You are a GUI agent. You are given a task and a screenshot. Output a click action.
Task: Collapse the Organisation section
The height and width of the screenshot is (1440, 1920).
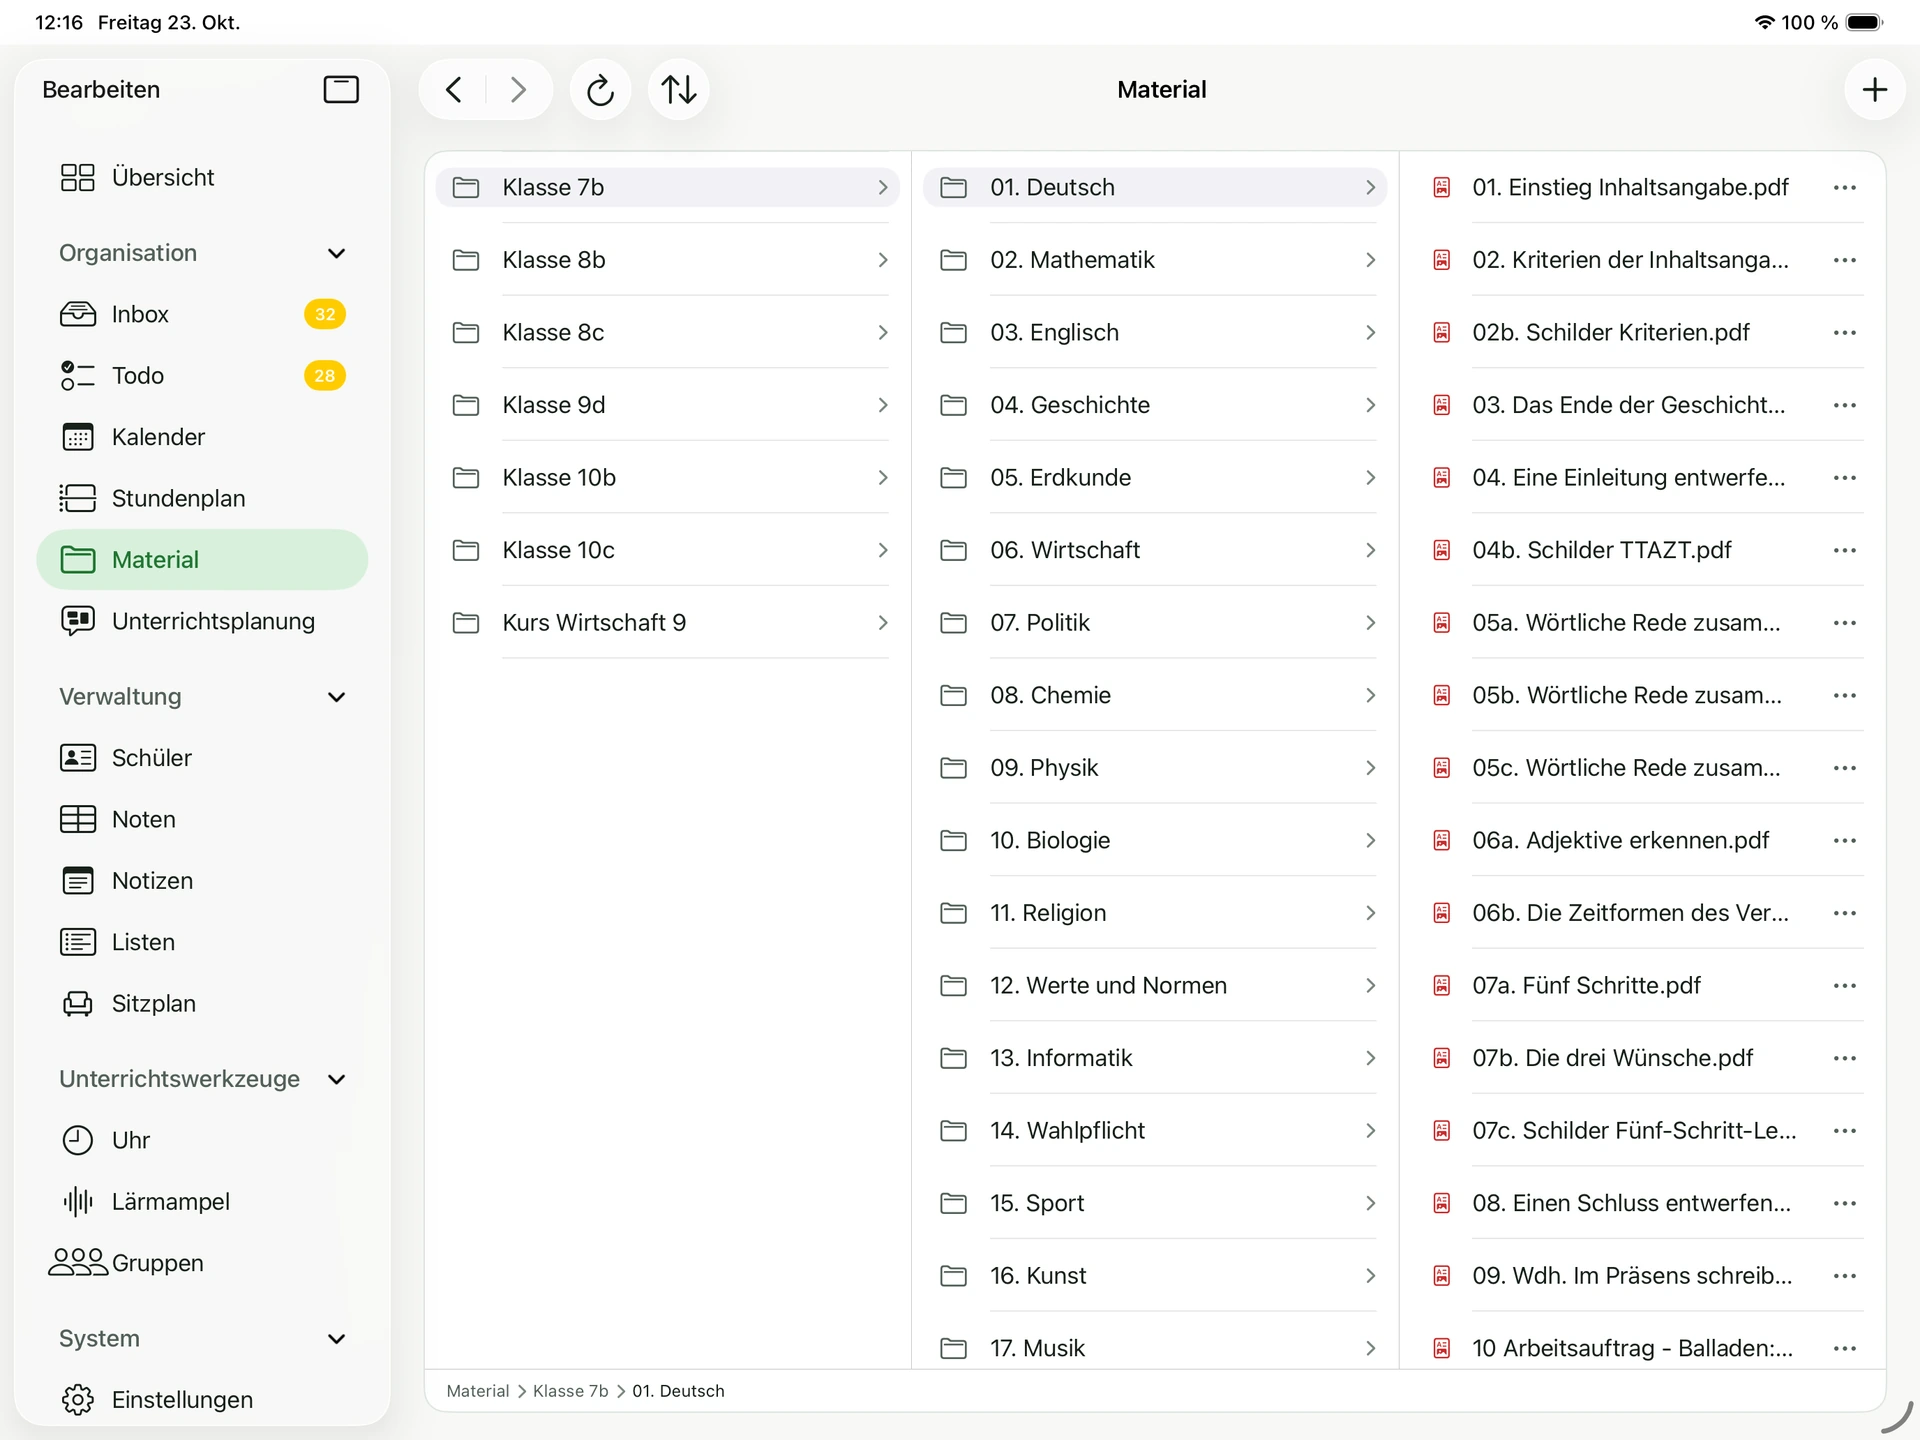[x=337, y=253]
